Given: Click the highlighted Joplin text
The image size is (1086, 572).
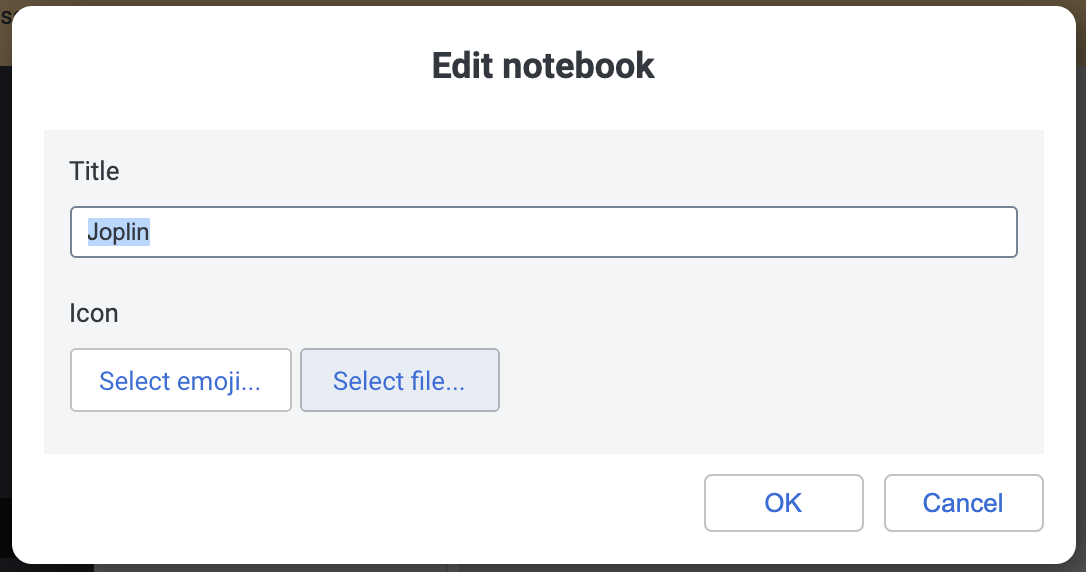Looking at the screenshot, I should pyautogui.click(x=118, y=232).
